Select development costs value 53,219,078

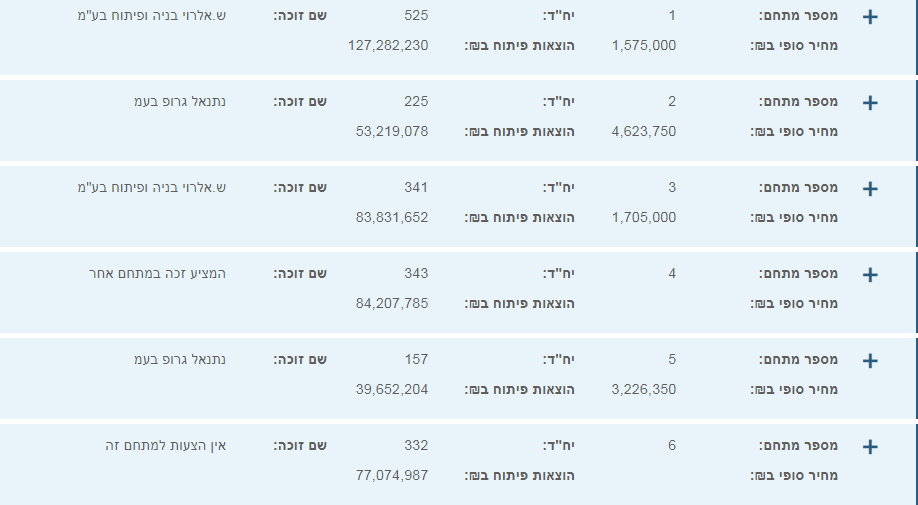392,131
